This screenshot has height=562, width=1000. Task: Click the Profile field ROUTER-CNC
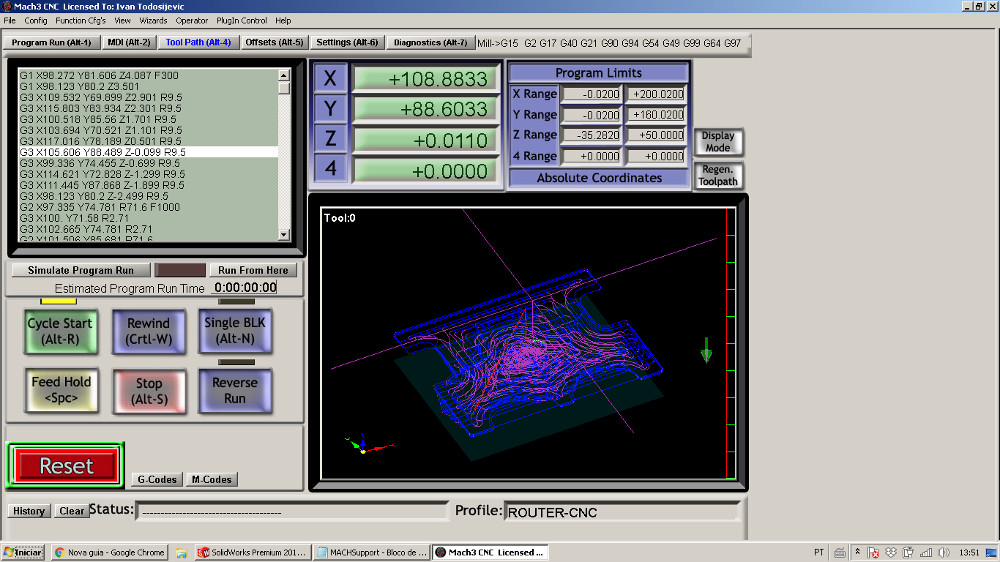pos(622,512)
